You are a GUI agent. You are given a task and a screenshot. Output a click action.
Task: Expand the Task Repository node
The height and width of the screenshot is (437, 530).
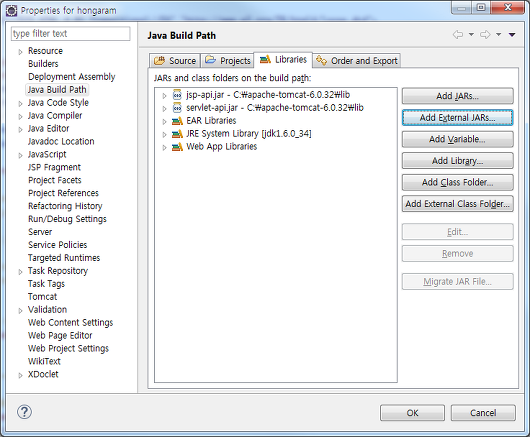tap(20, 272)
